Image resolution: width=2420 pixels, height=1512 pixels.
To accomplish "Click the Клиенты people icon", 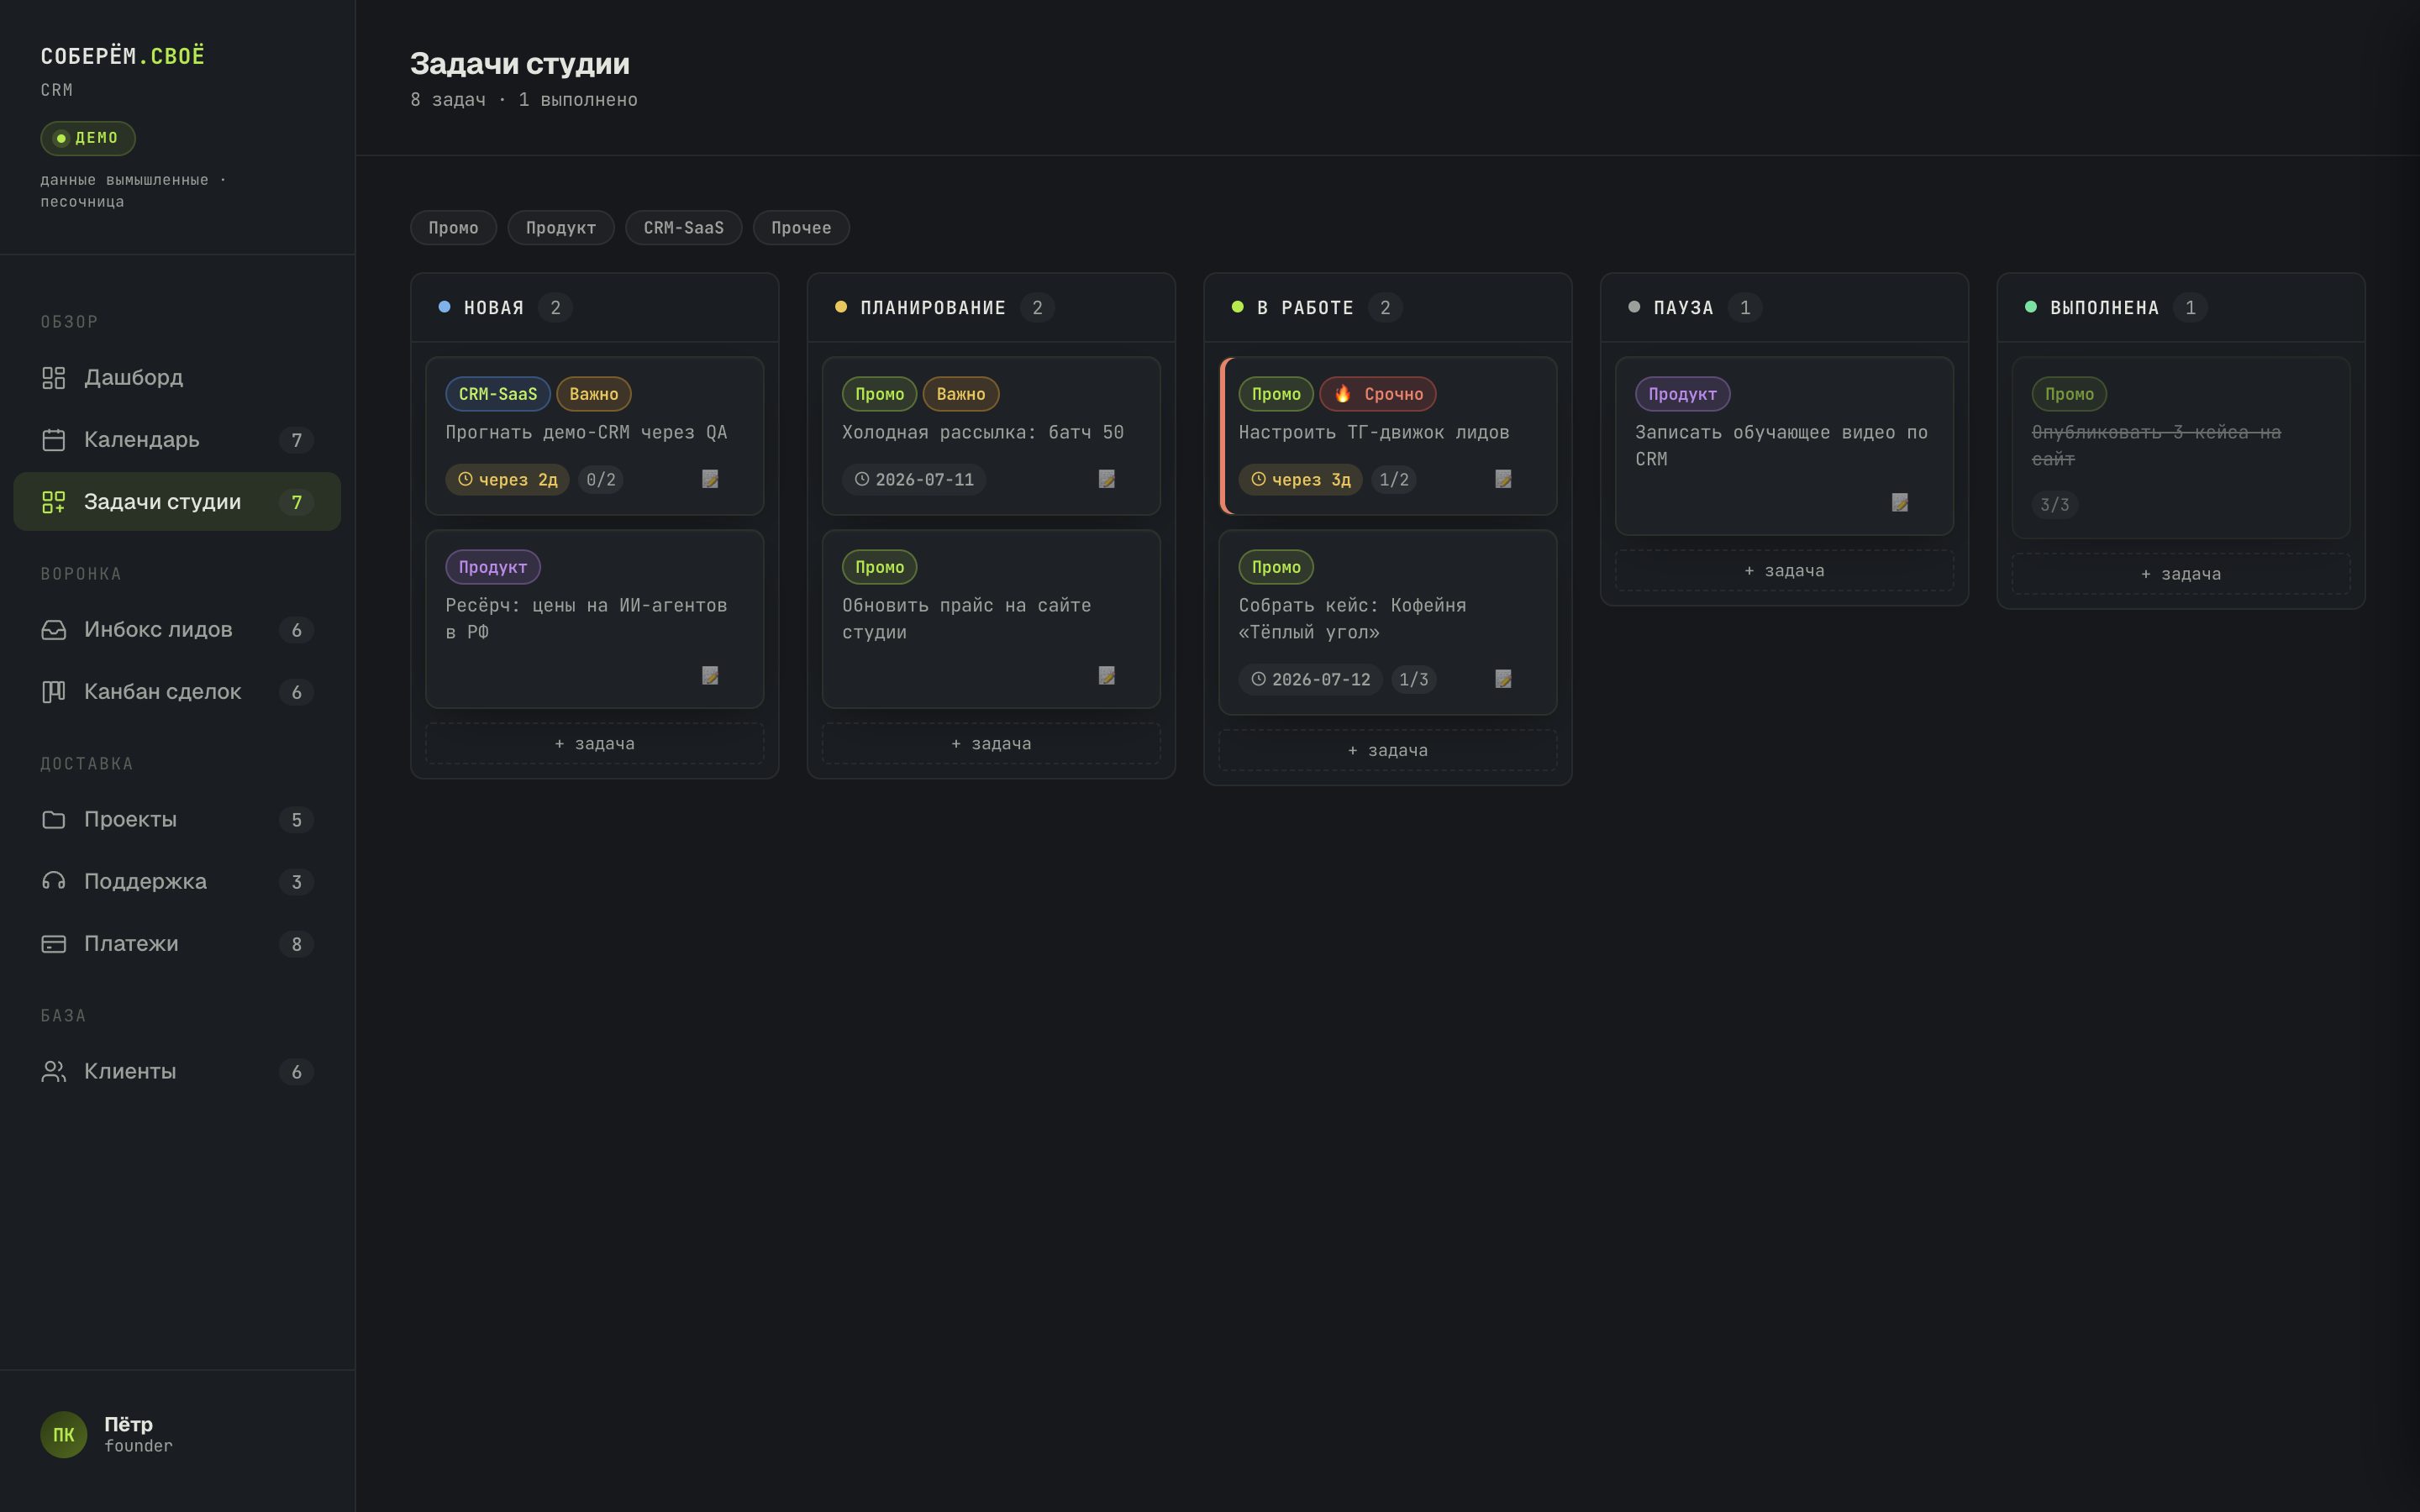I will pyautogui.click(x=53, y=1072).
